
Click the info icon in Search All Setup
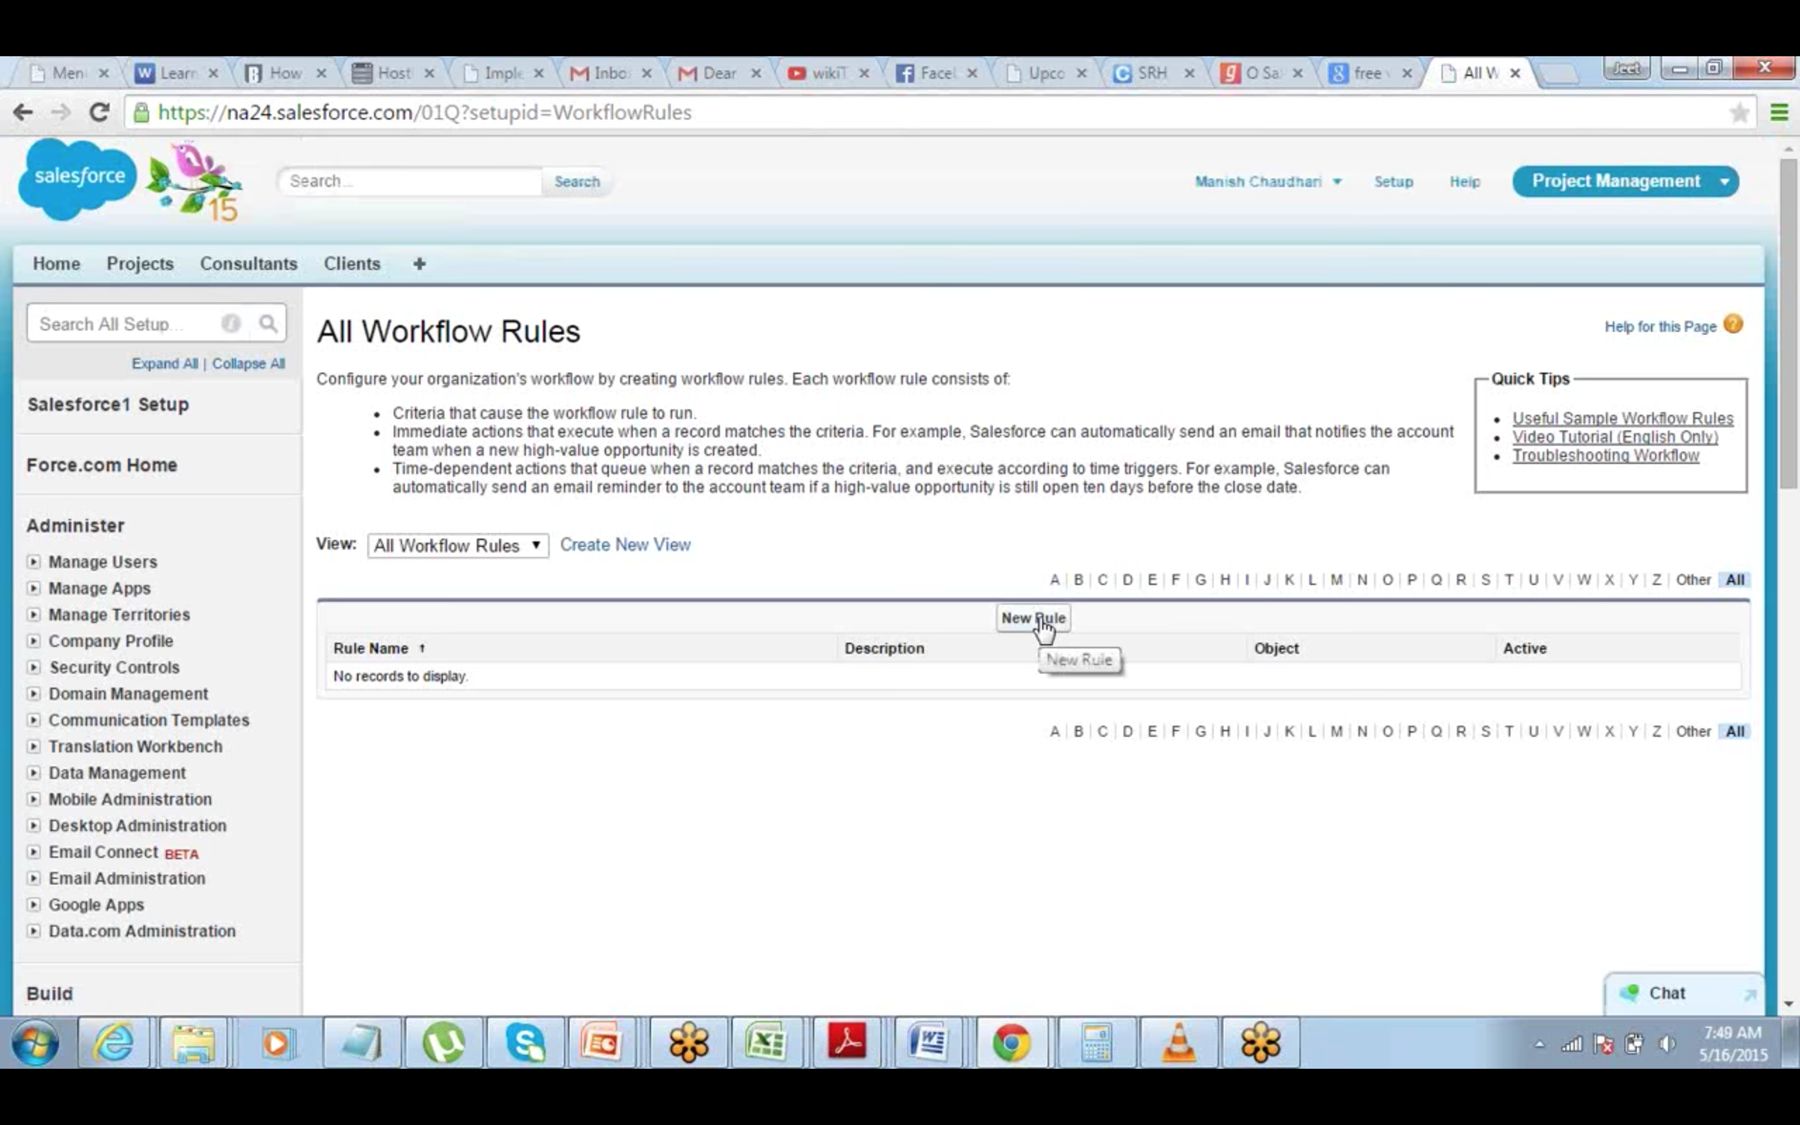(x=231, y=324)
